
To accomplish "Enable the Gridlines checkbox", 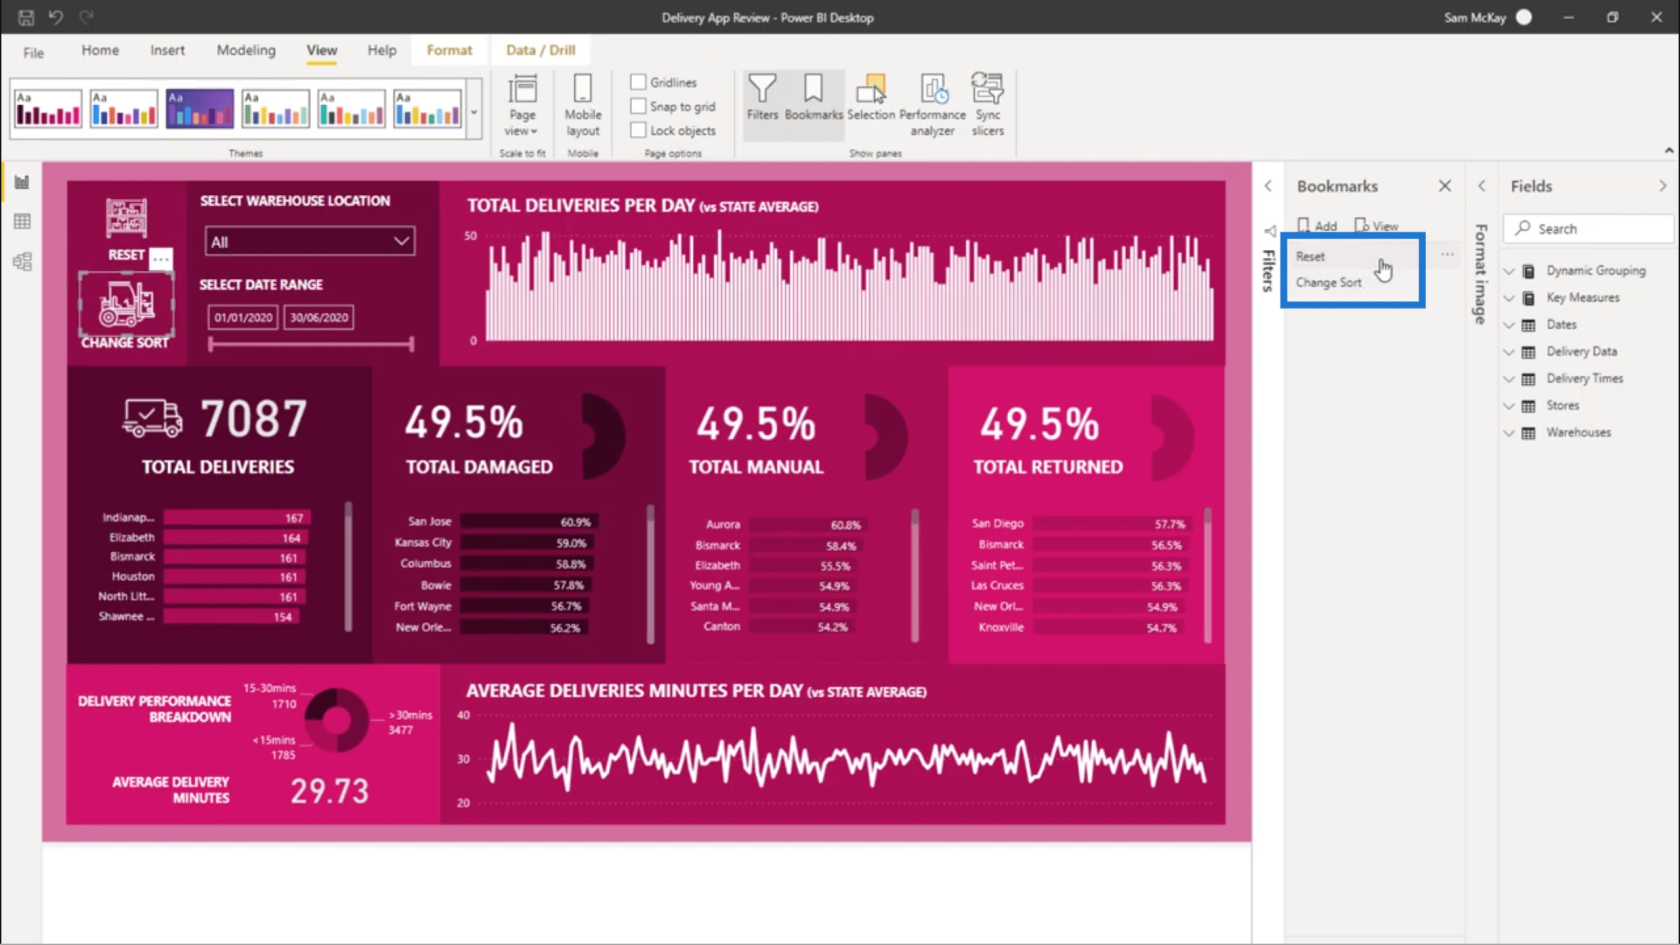I will click(638, 82).
